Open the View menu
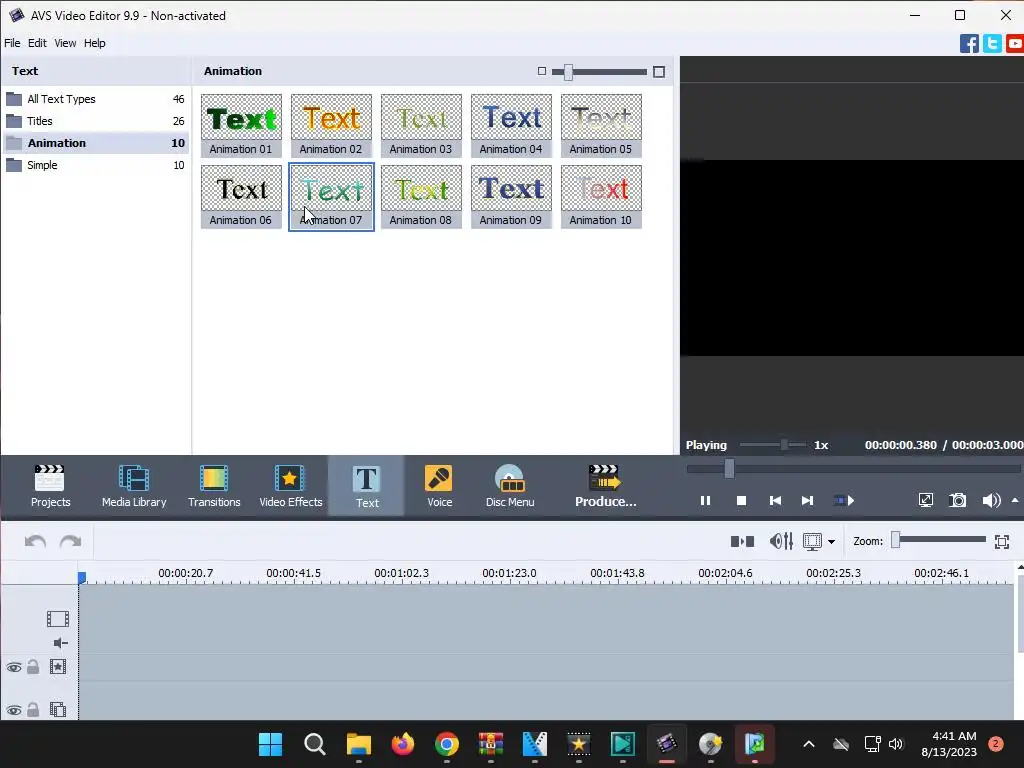 tap(65, 43)
